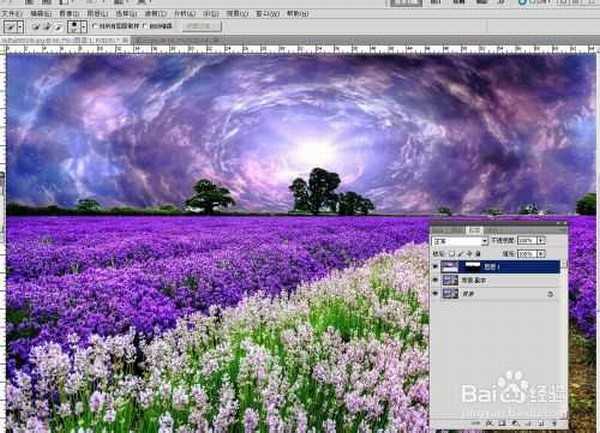600x433 pixels.
Task: Expand the layer Fill slider arrow
Action: coord(541,254)
